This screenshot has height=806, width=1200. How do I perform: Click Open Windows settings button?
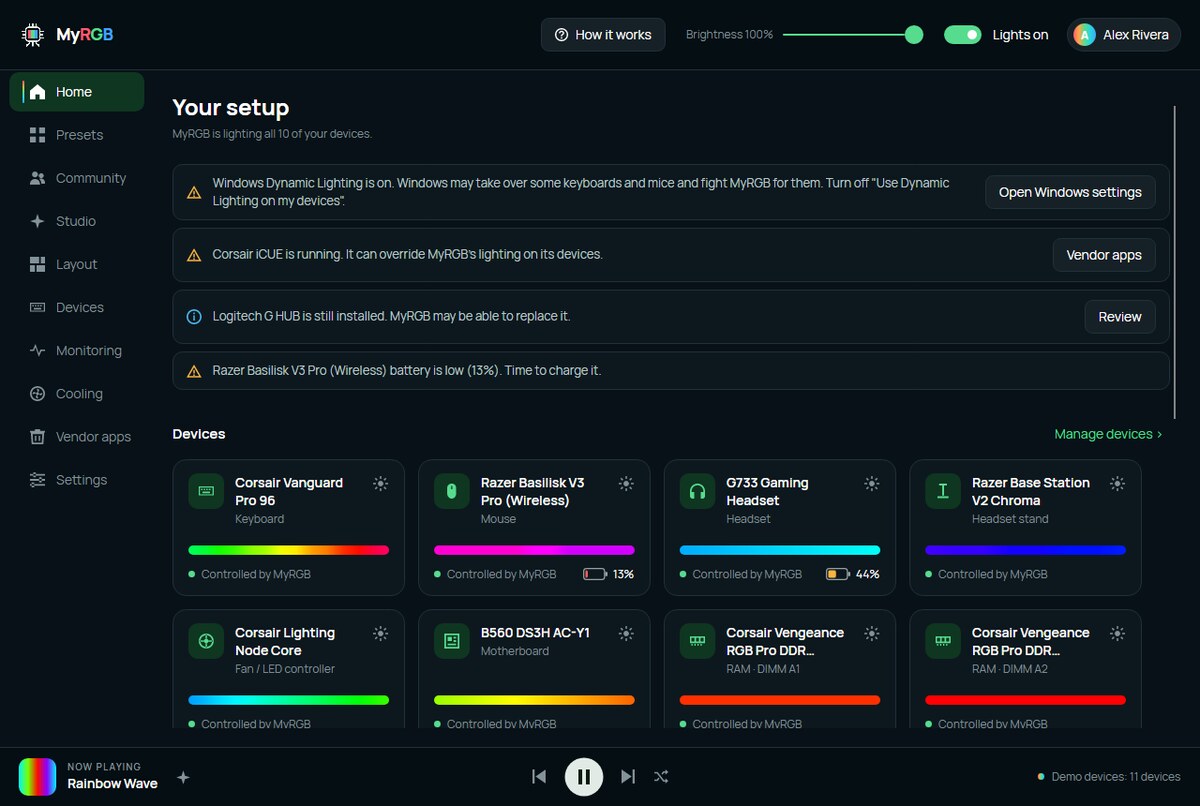(1070, 192)
